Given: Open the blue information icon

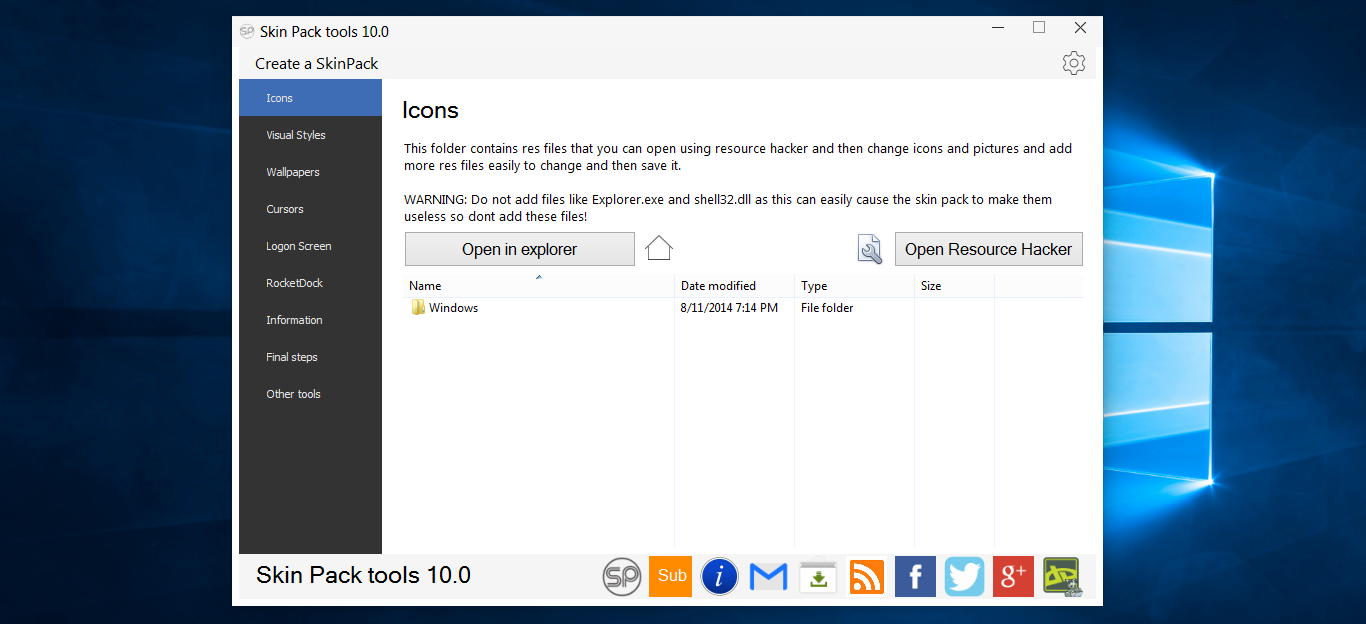Looking at the screenshot, I should tap(719, 577).
